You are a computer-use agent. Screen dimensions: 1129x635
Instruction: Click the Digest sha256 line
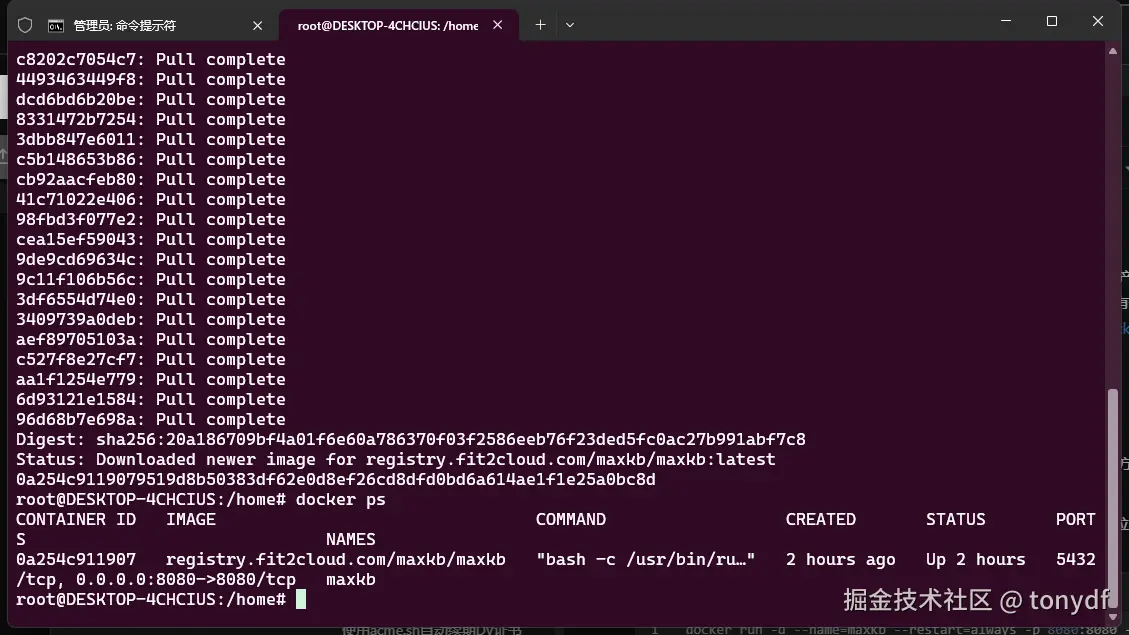(410, 439)
